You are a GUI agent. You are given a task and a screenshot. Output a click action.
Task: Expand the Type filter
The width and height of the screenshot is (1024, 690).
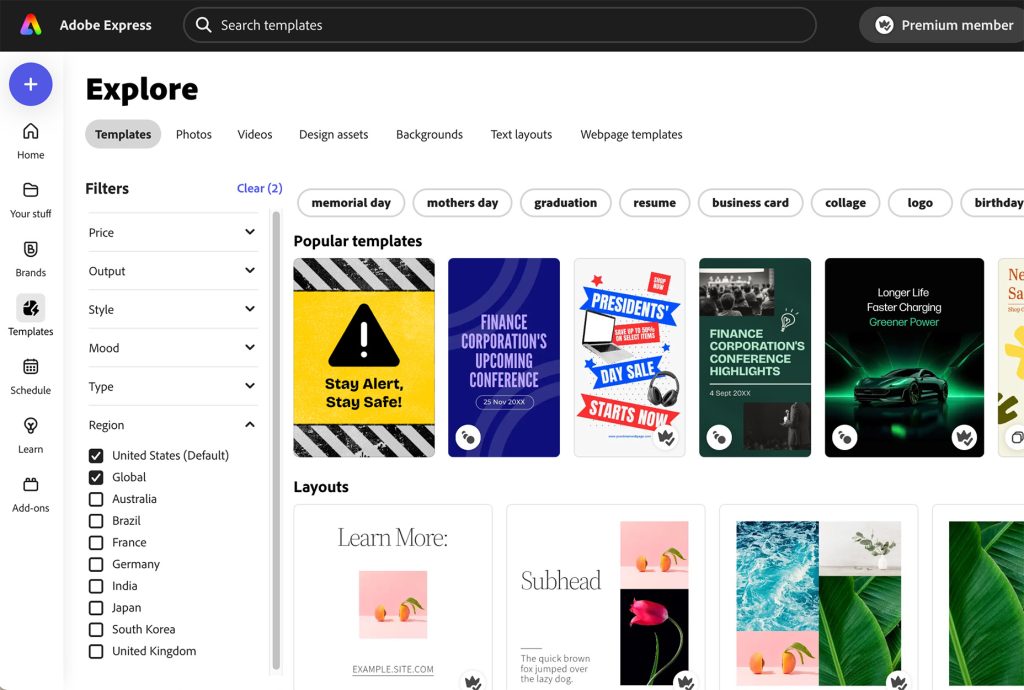173,386
